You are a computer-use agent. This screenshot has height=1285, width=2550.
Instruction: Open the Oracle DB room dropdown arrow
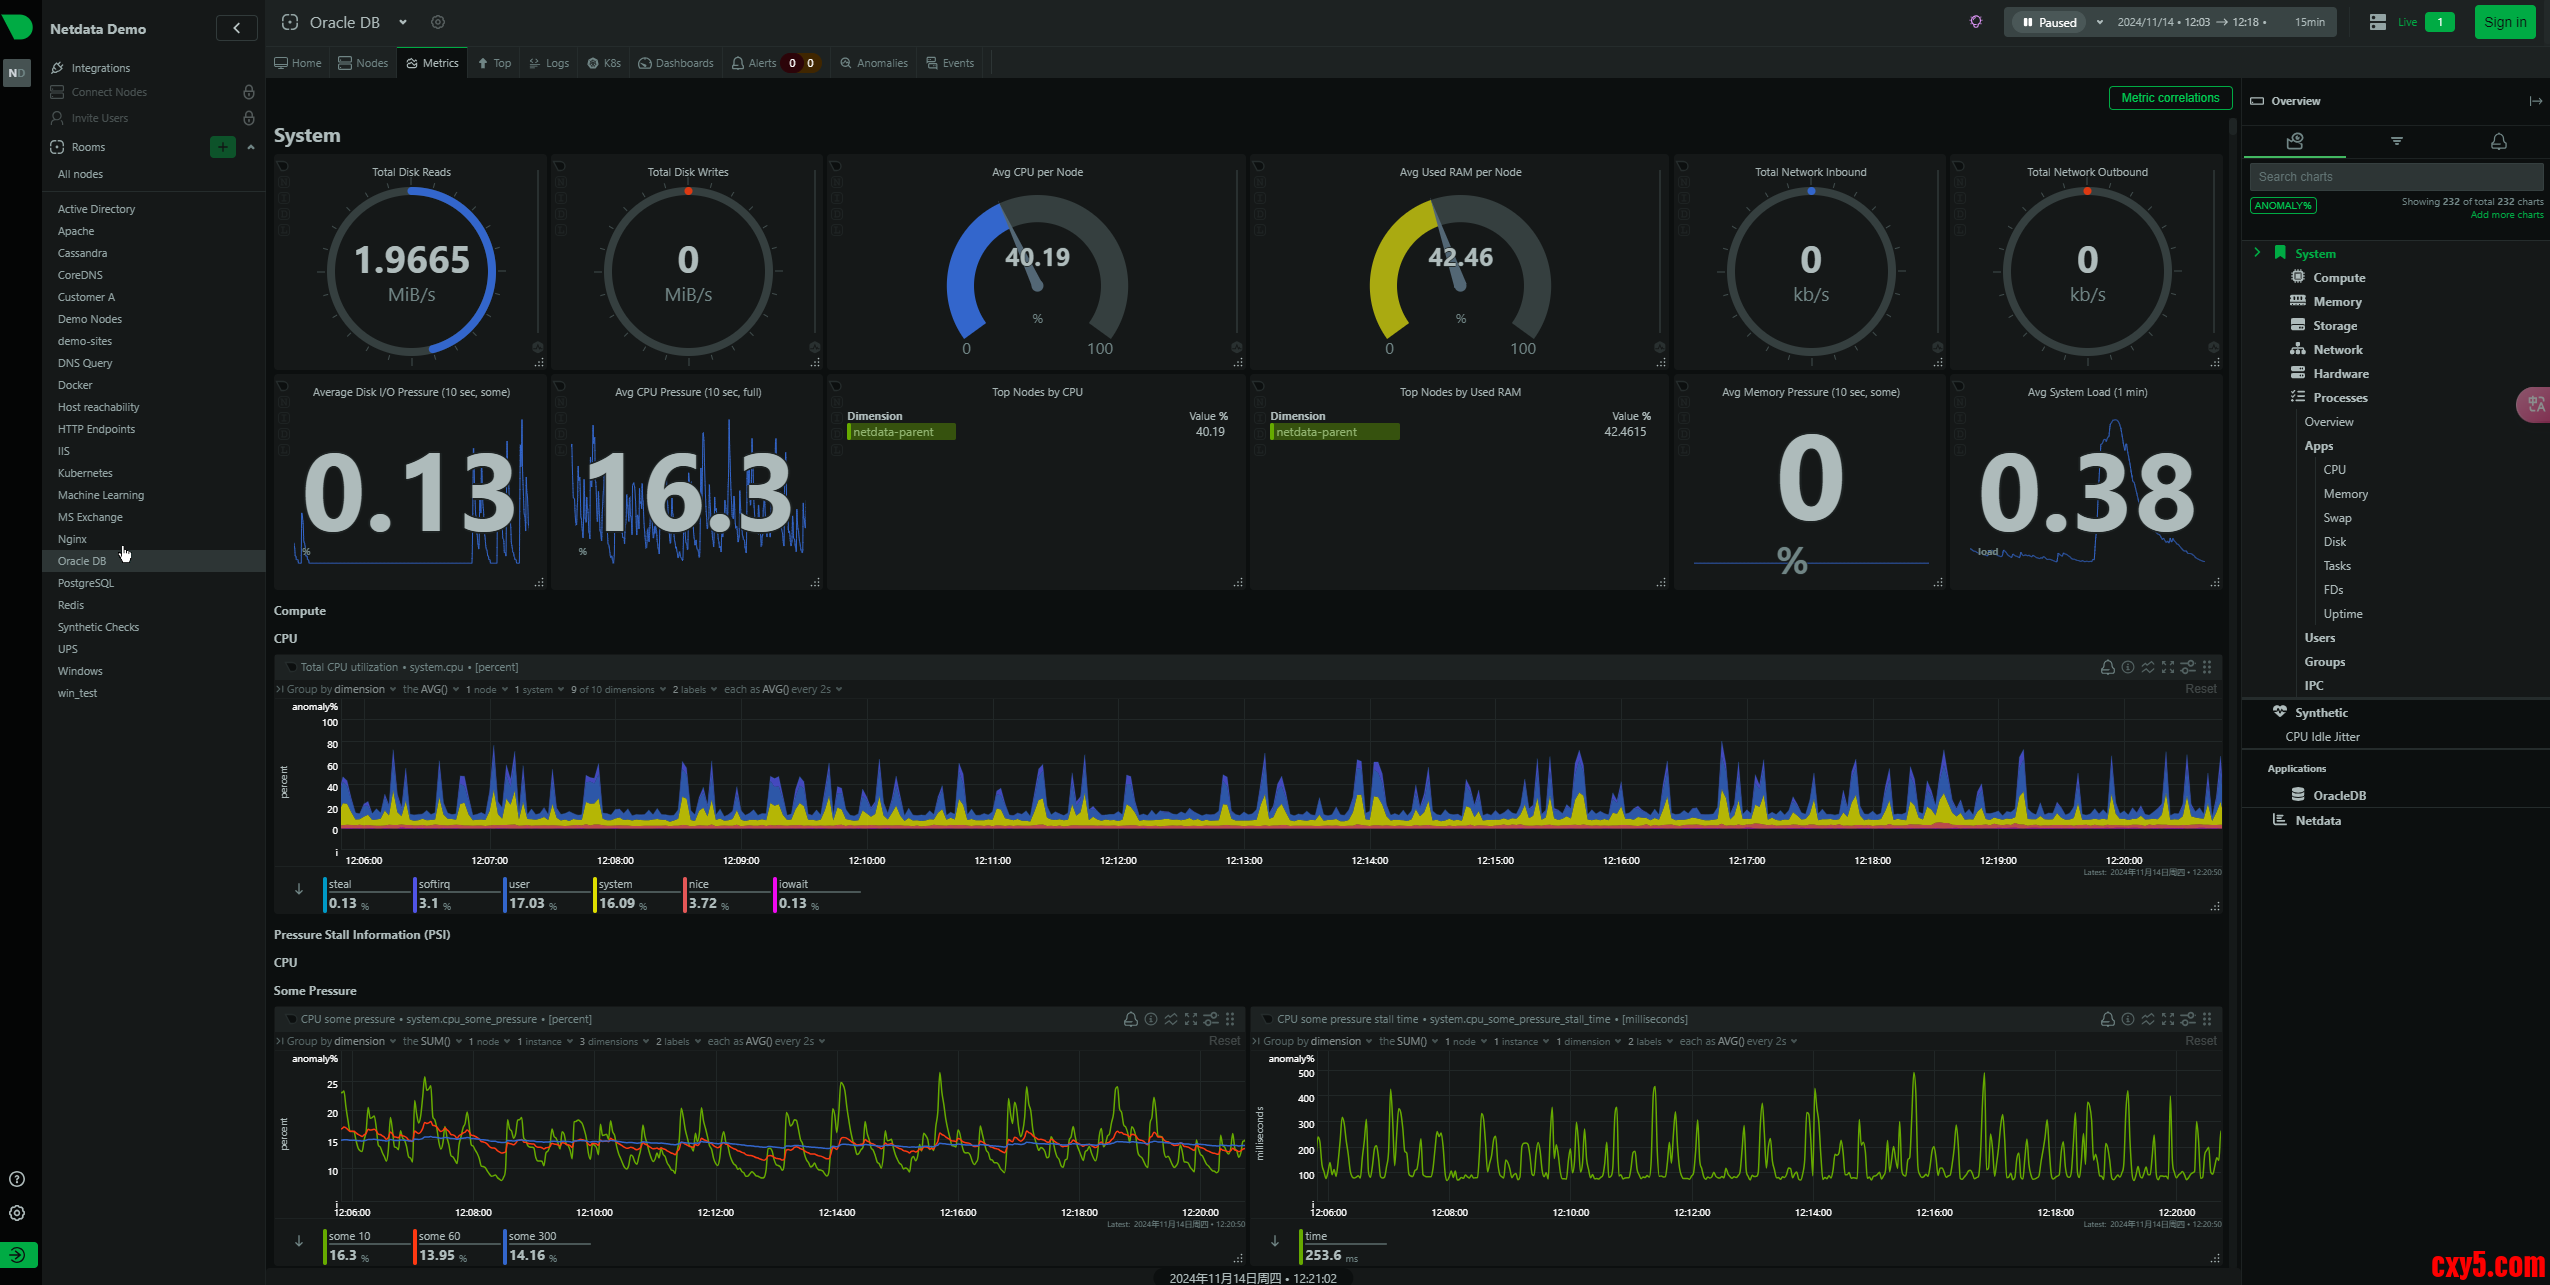click(x=403, y=22)
